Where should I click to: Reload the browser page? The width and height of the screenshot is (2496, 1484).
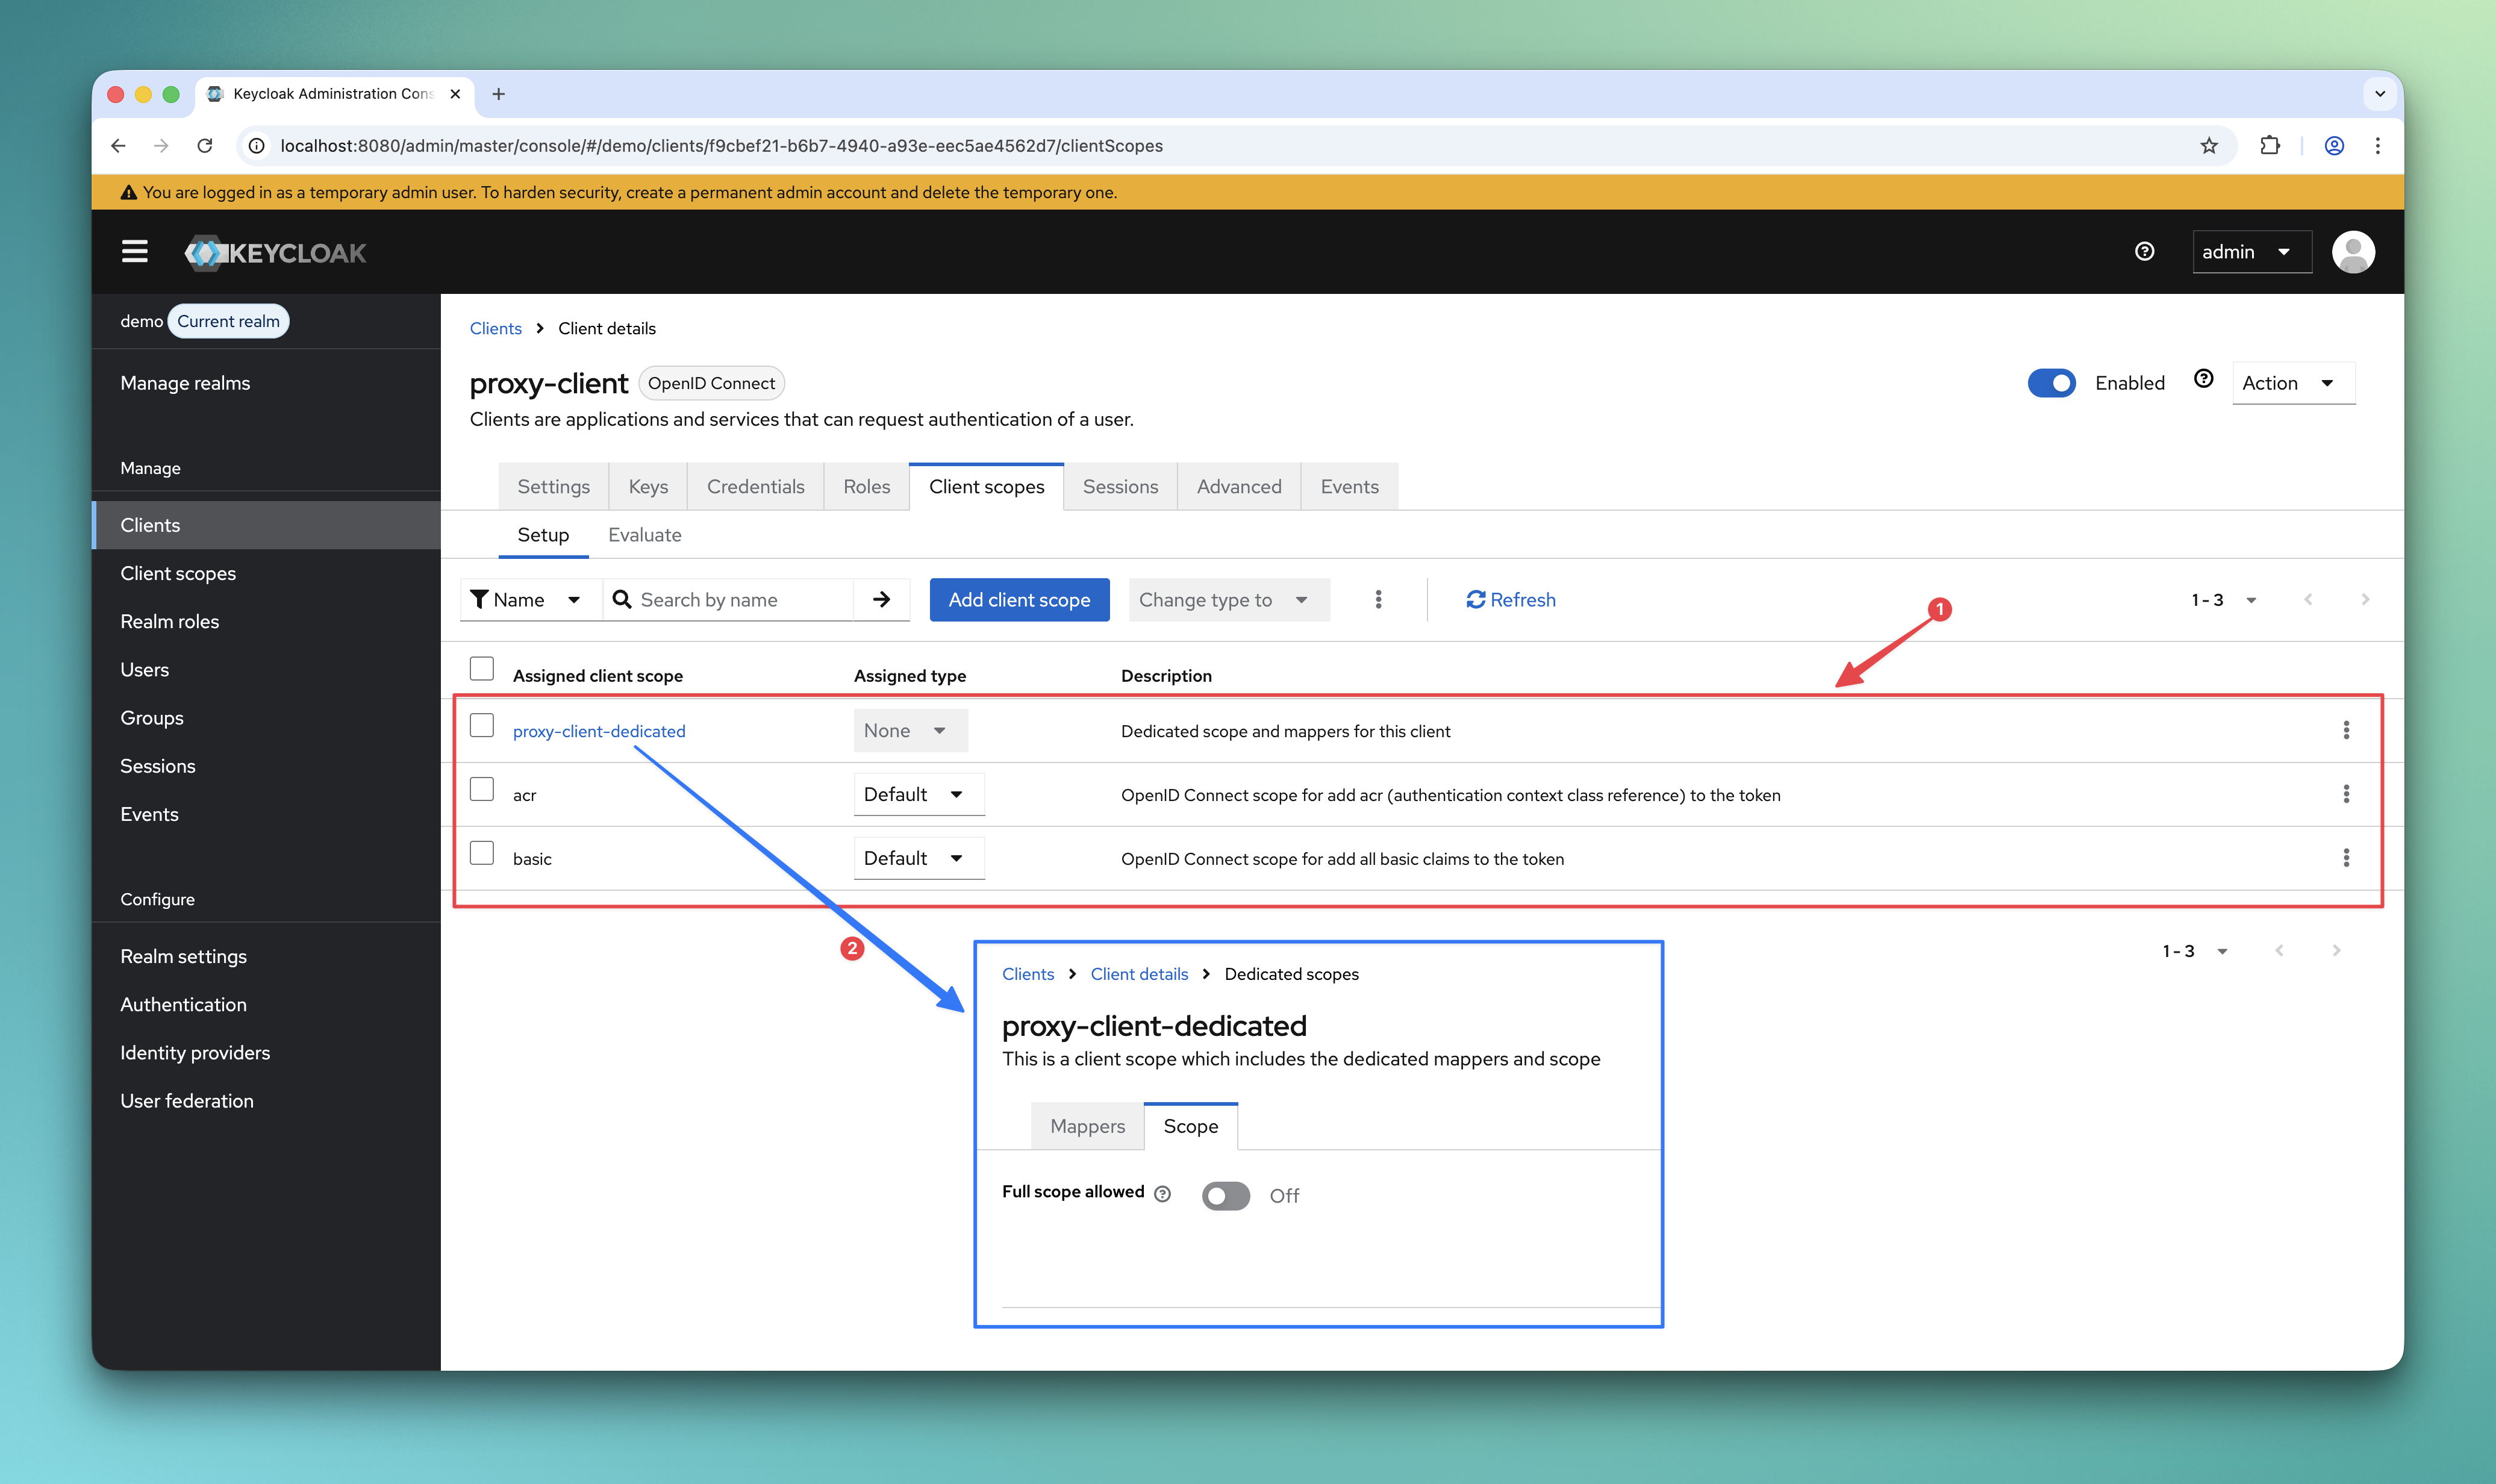point(205,146)
